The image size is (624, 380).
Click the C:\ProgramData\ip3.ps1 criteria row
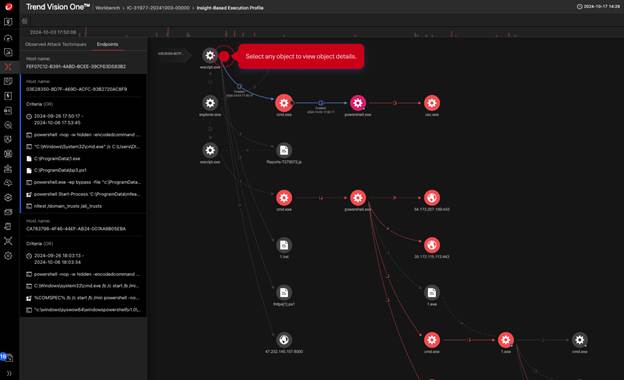[84, 170]
